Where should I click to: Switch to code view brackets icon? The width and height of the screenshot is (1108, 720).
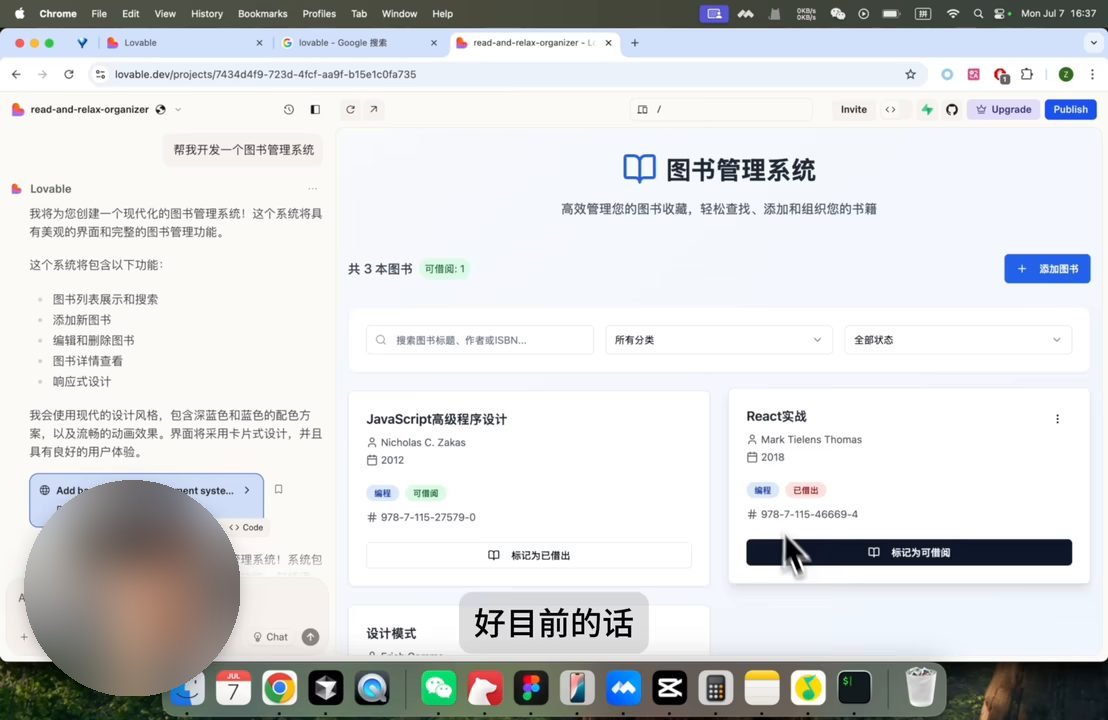(x=890, y=110)
